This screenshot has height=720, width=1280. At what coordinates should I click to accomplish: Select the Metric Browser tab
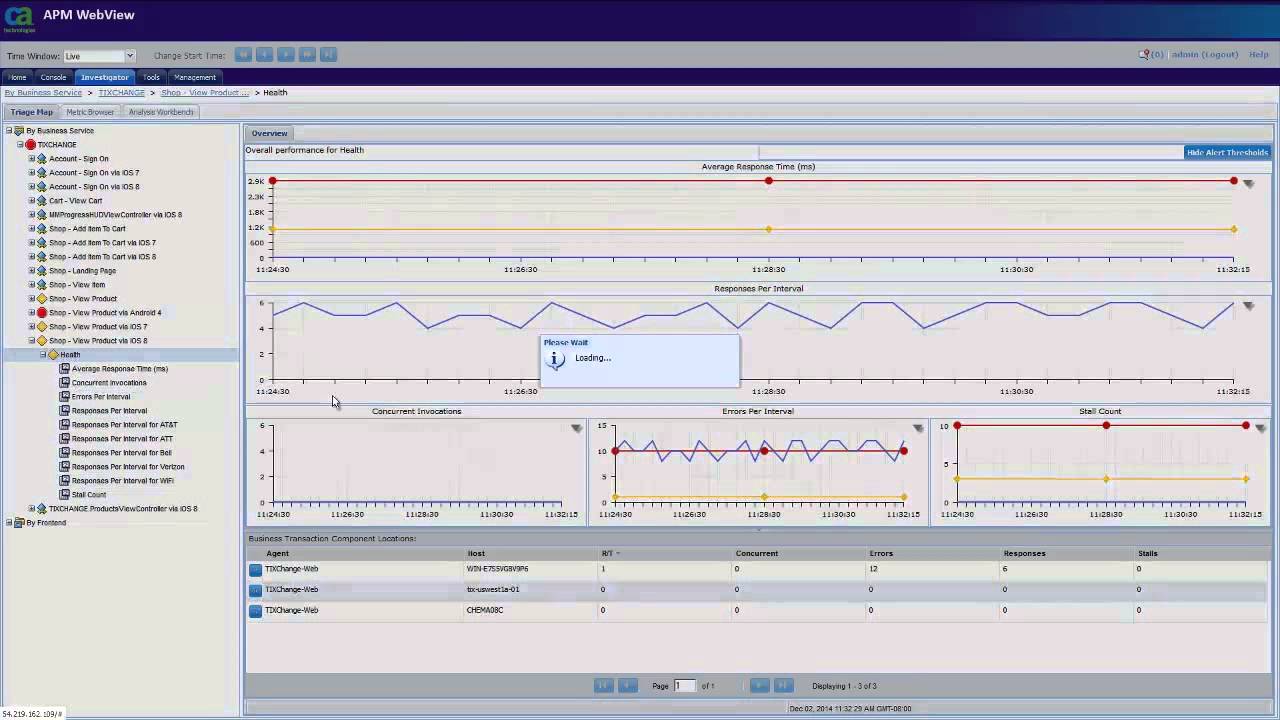click(90, 112)
